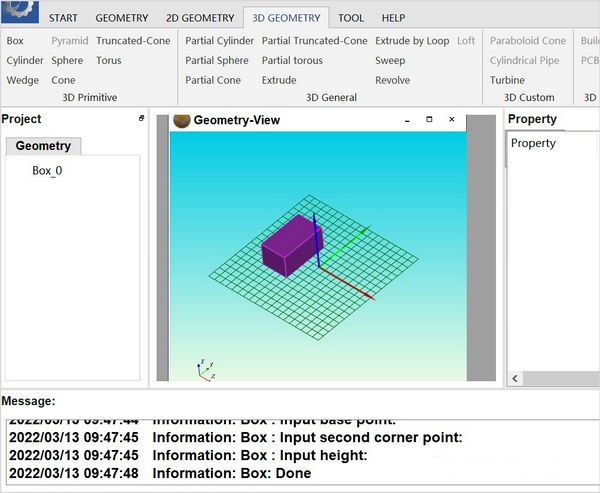Click Paraboloid Cone custom shape
Image resolution: width=600 pixels, height=493 pixels.
click(x=528, y=41)
